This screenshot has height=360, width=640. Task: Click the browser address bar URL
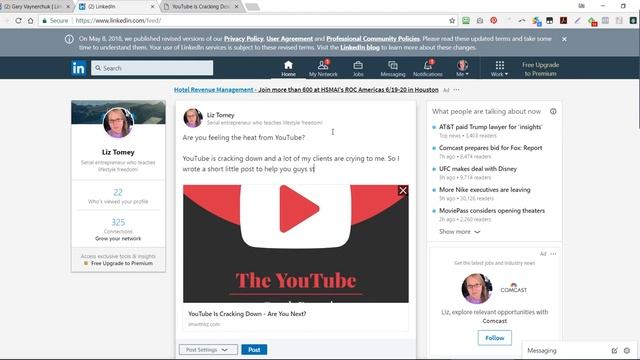(118, 20)
